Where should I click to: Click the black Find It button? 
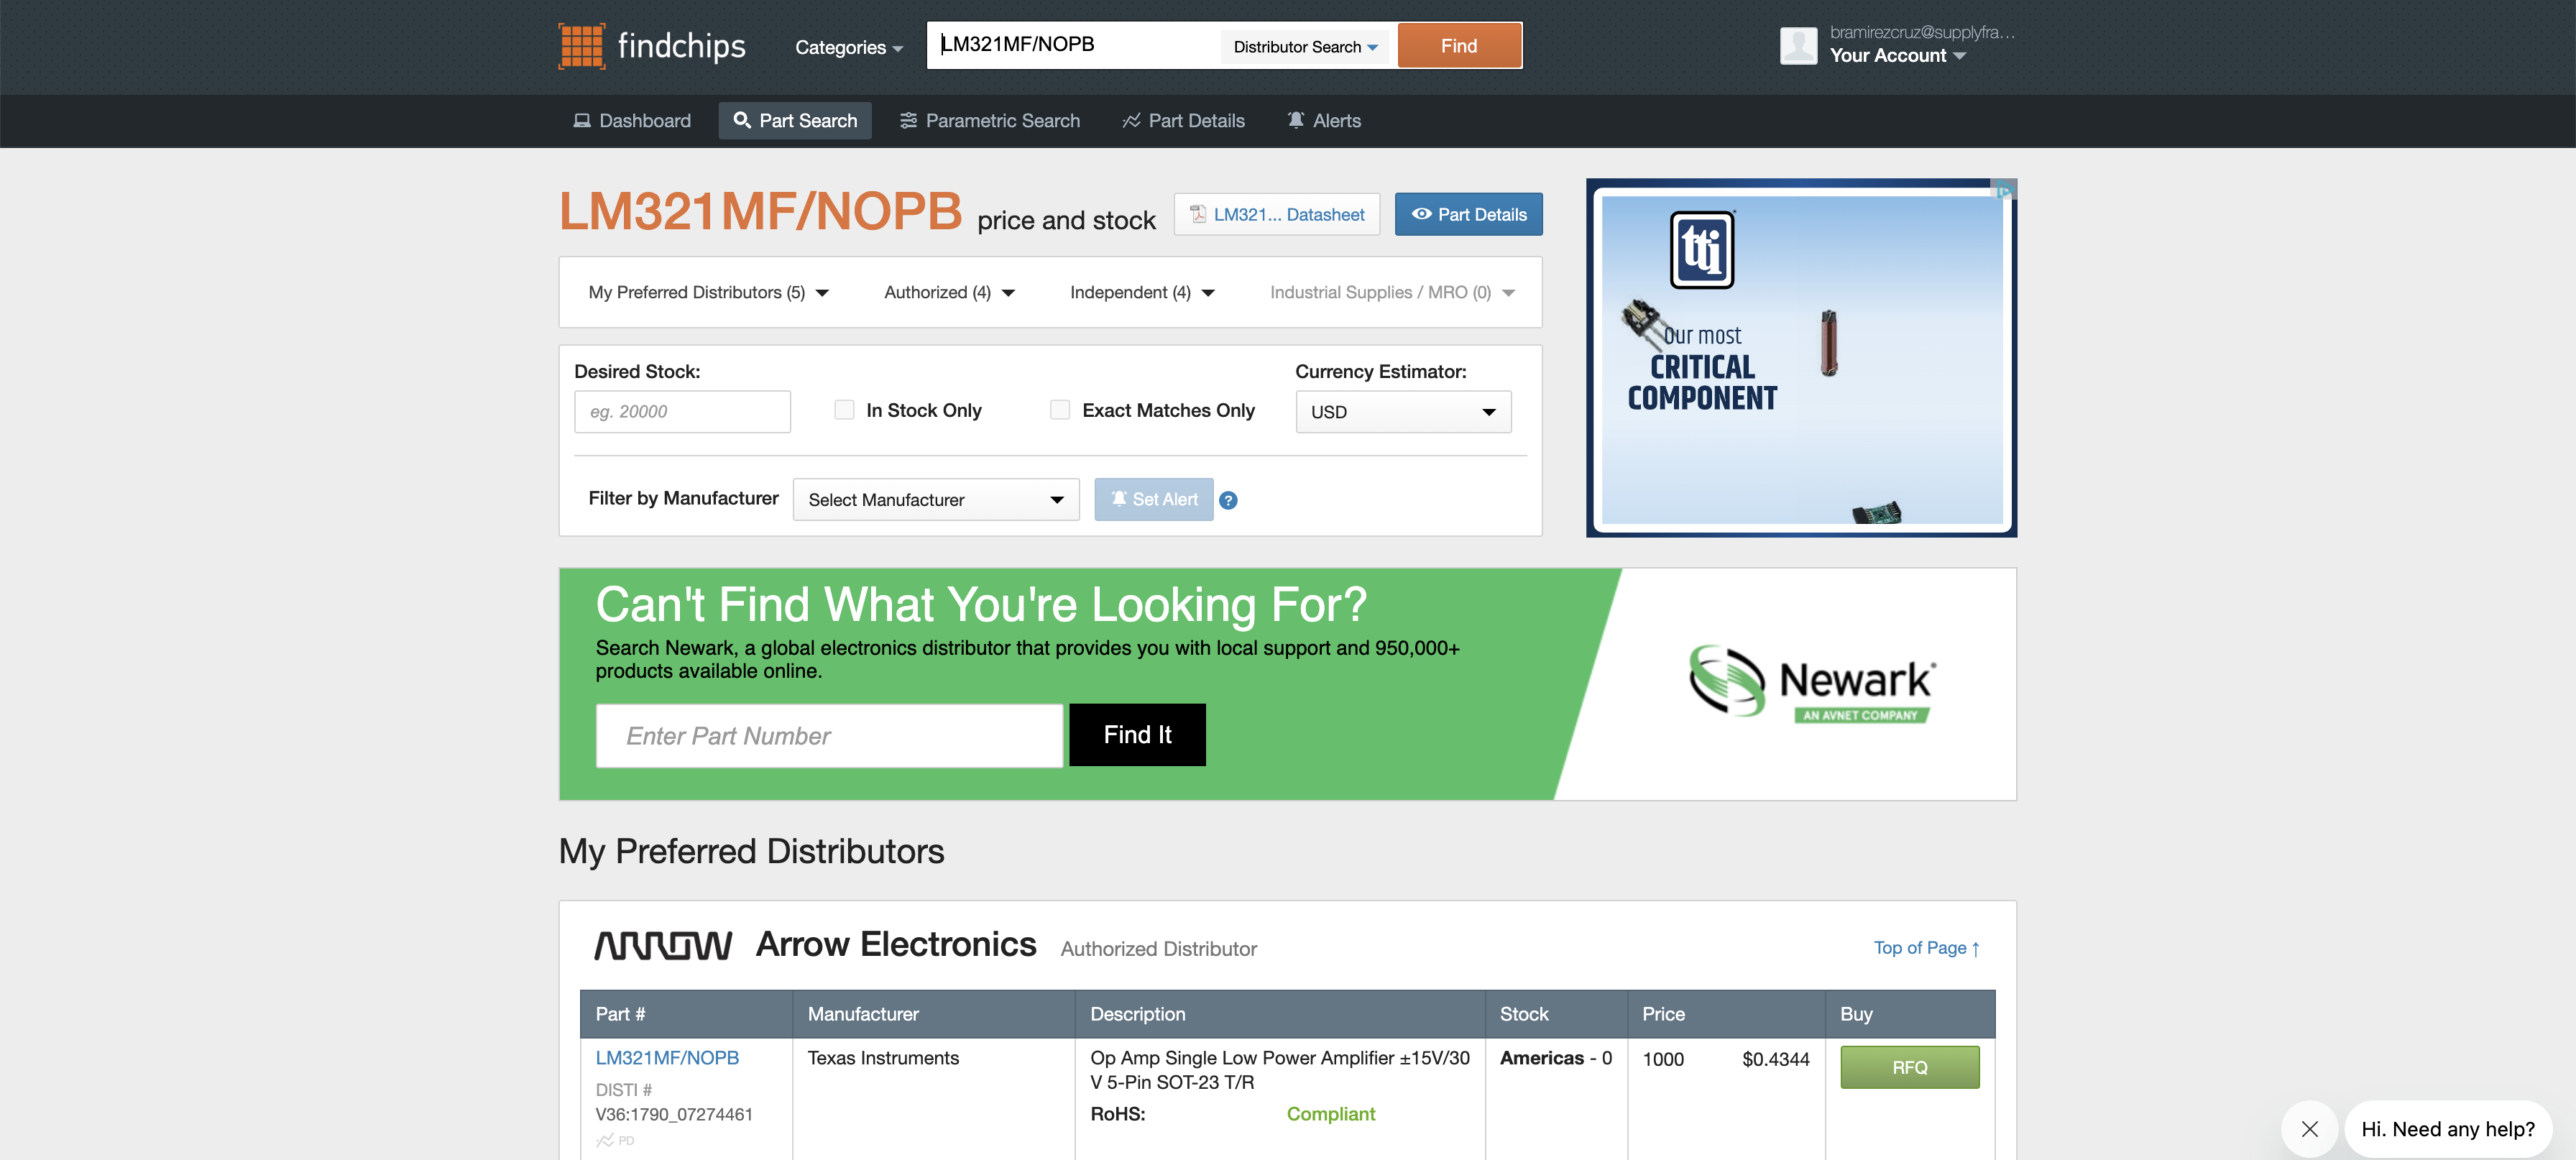1137,735
